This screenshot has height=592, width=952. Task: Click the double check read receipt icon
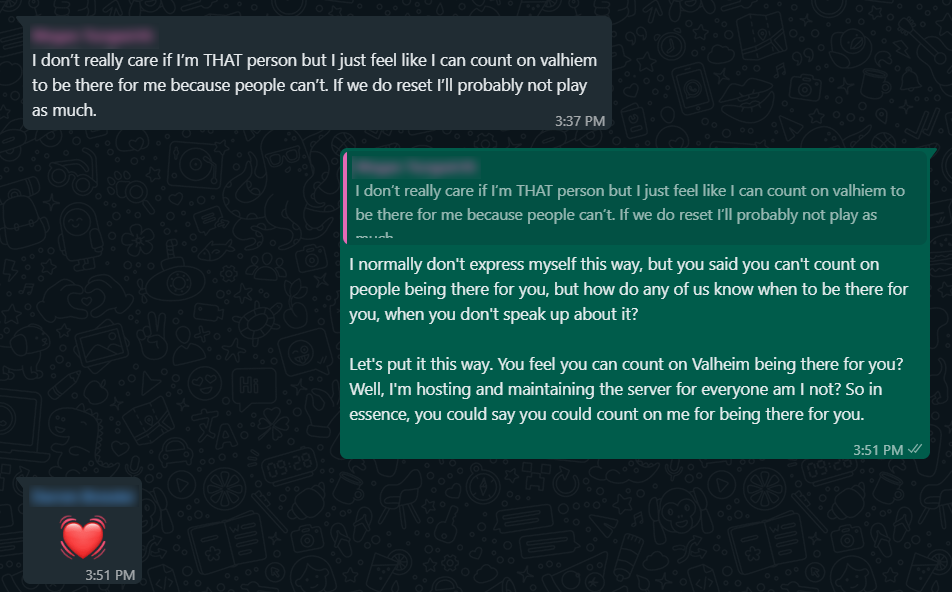click(x=914, y=450)
